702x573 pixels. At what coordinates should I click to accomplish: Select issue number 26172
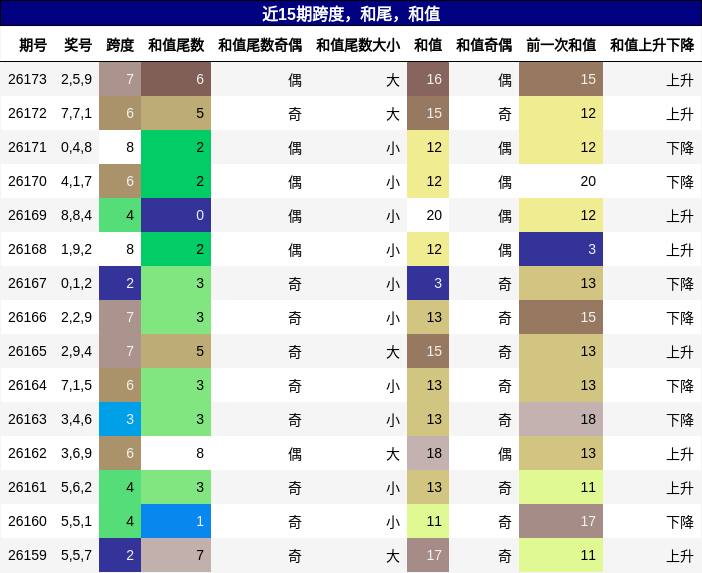coord(27,113)
